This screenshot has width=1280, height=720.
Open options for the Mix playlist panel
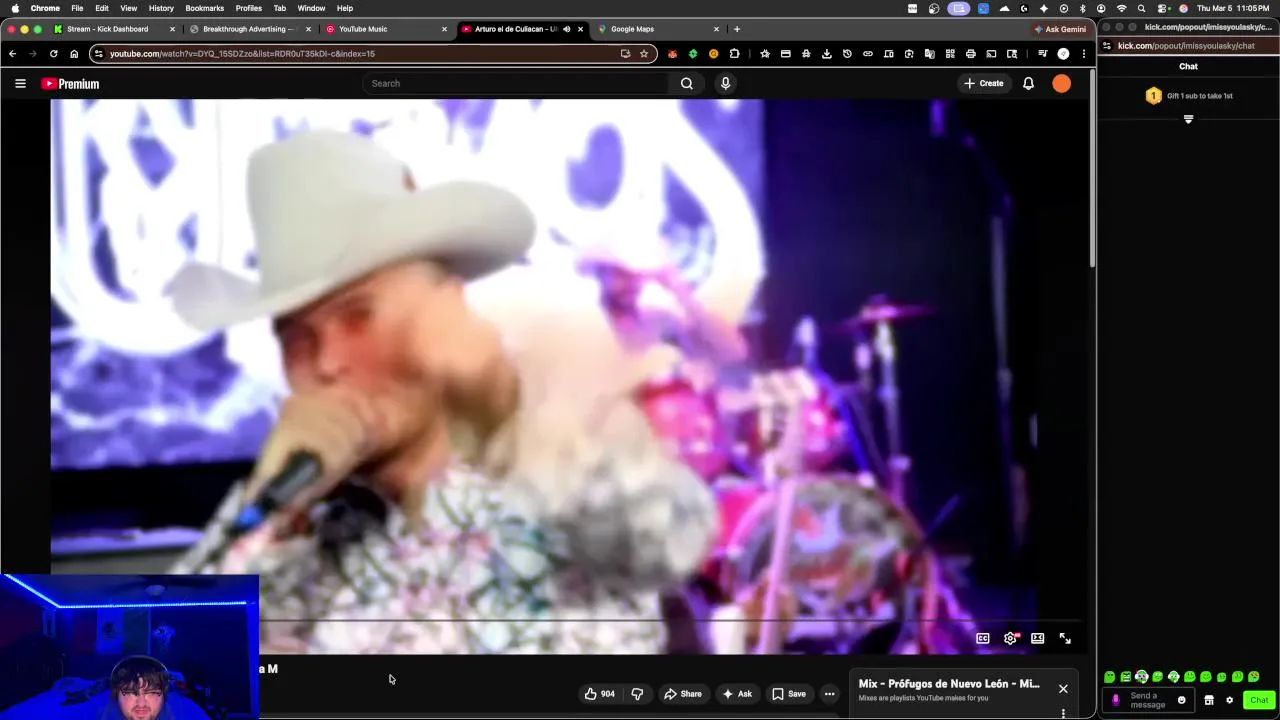click(1063, 714)
